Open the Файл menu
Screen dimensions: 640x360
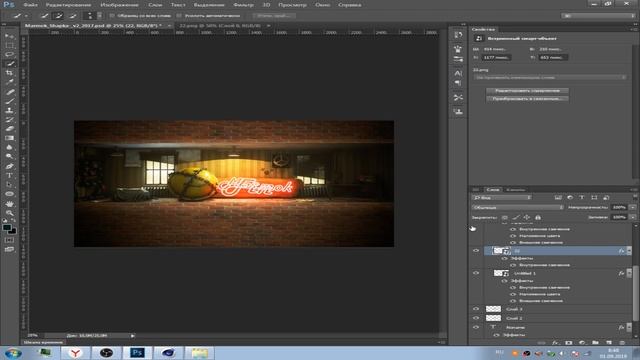(30, 5)
